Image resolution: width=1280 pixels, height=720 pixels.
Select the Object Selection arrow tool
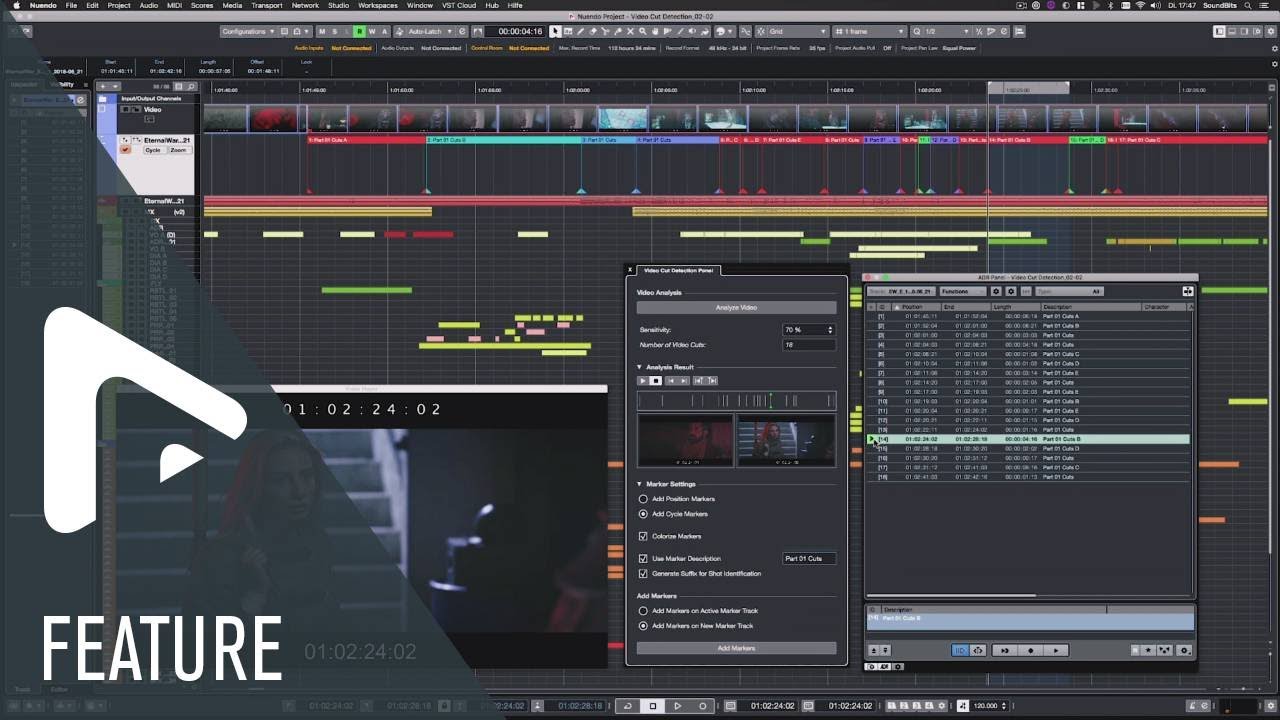pyautogui.click(x=556, y=31)
